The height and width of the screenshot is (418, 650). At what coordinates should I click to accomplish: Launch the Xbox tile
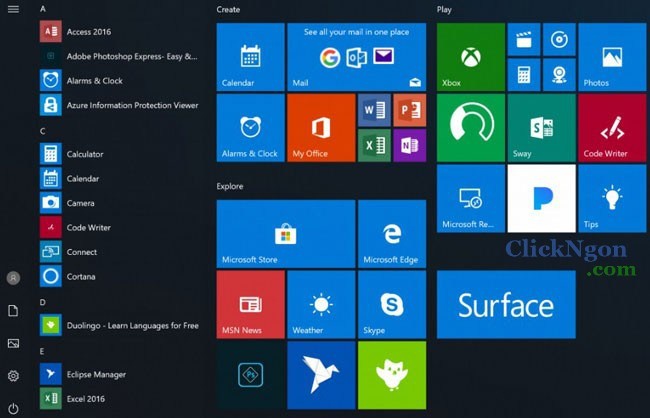point(471,57)
